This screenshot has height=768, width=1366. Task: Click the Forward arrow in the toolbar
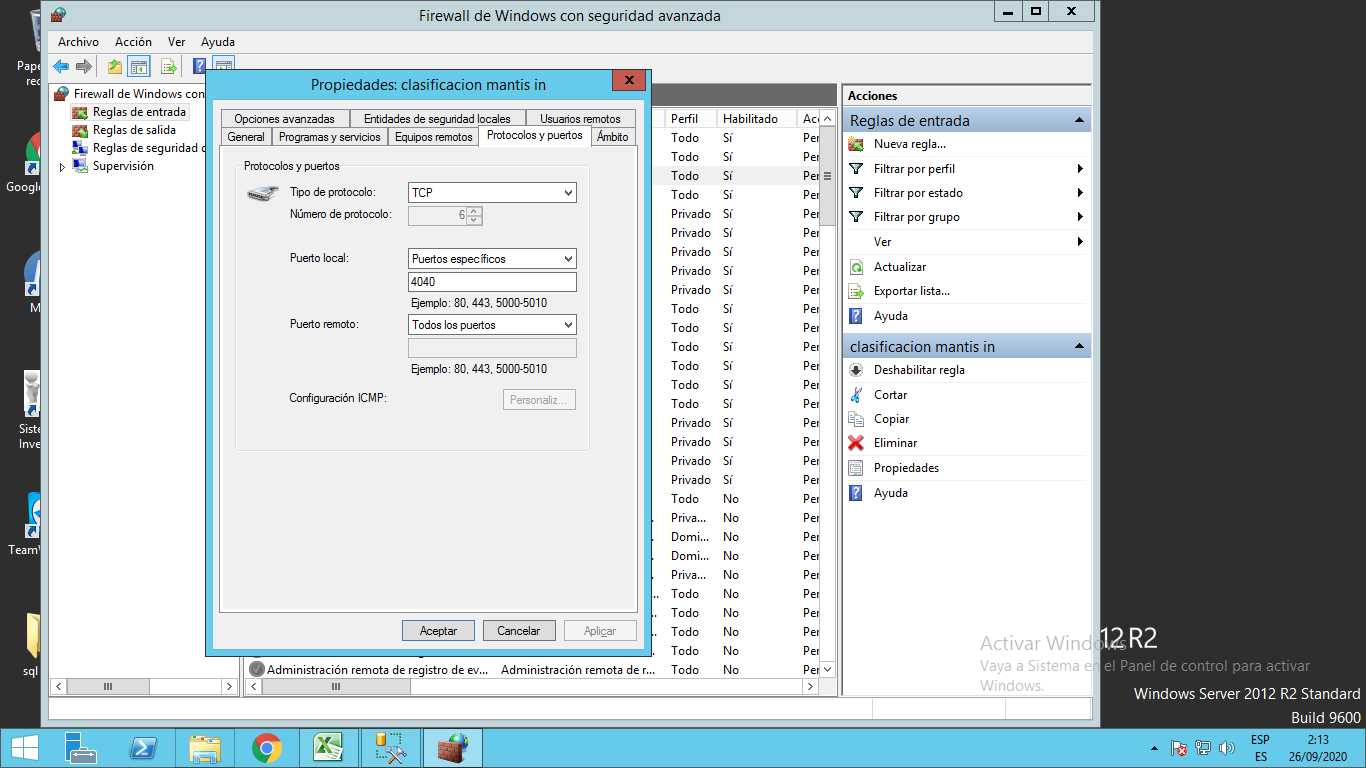pyautogui.click(x=84, y=66)
